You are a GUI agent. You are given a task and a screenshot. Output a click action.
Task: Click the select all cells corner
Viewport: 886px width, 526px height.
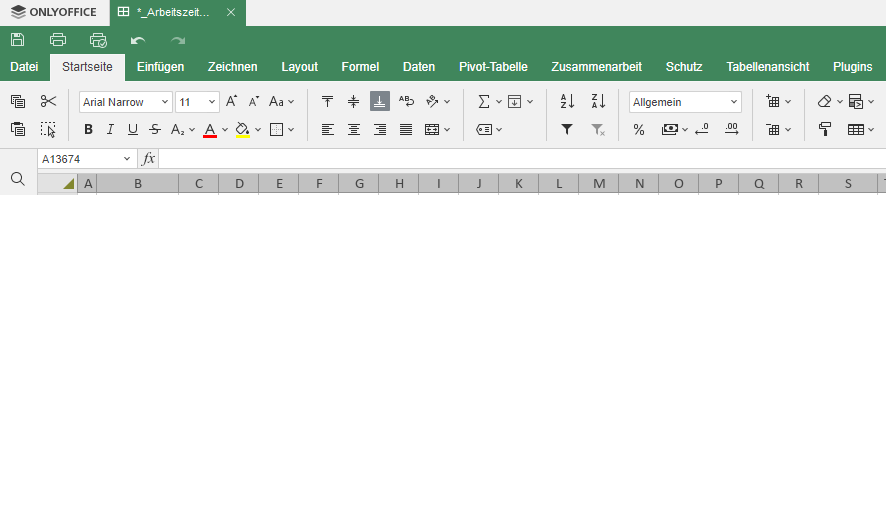click(x=58, y=184)
